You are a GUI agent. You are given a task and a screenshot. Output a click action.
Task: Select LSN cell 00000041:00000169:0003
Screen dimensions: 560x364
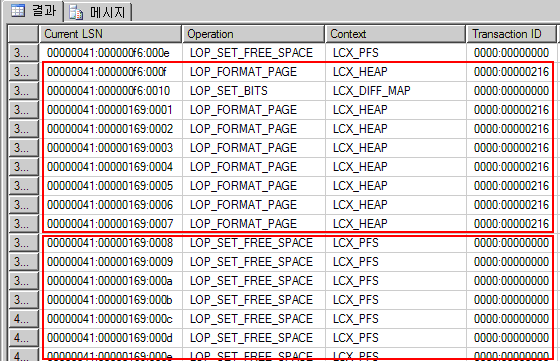(111, 148)
